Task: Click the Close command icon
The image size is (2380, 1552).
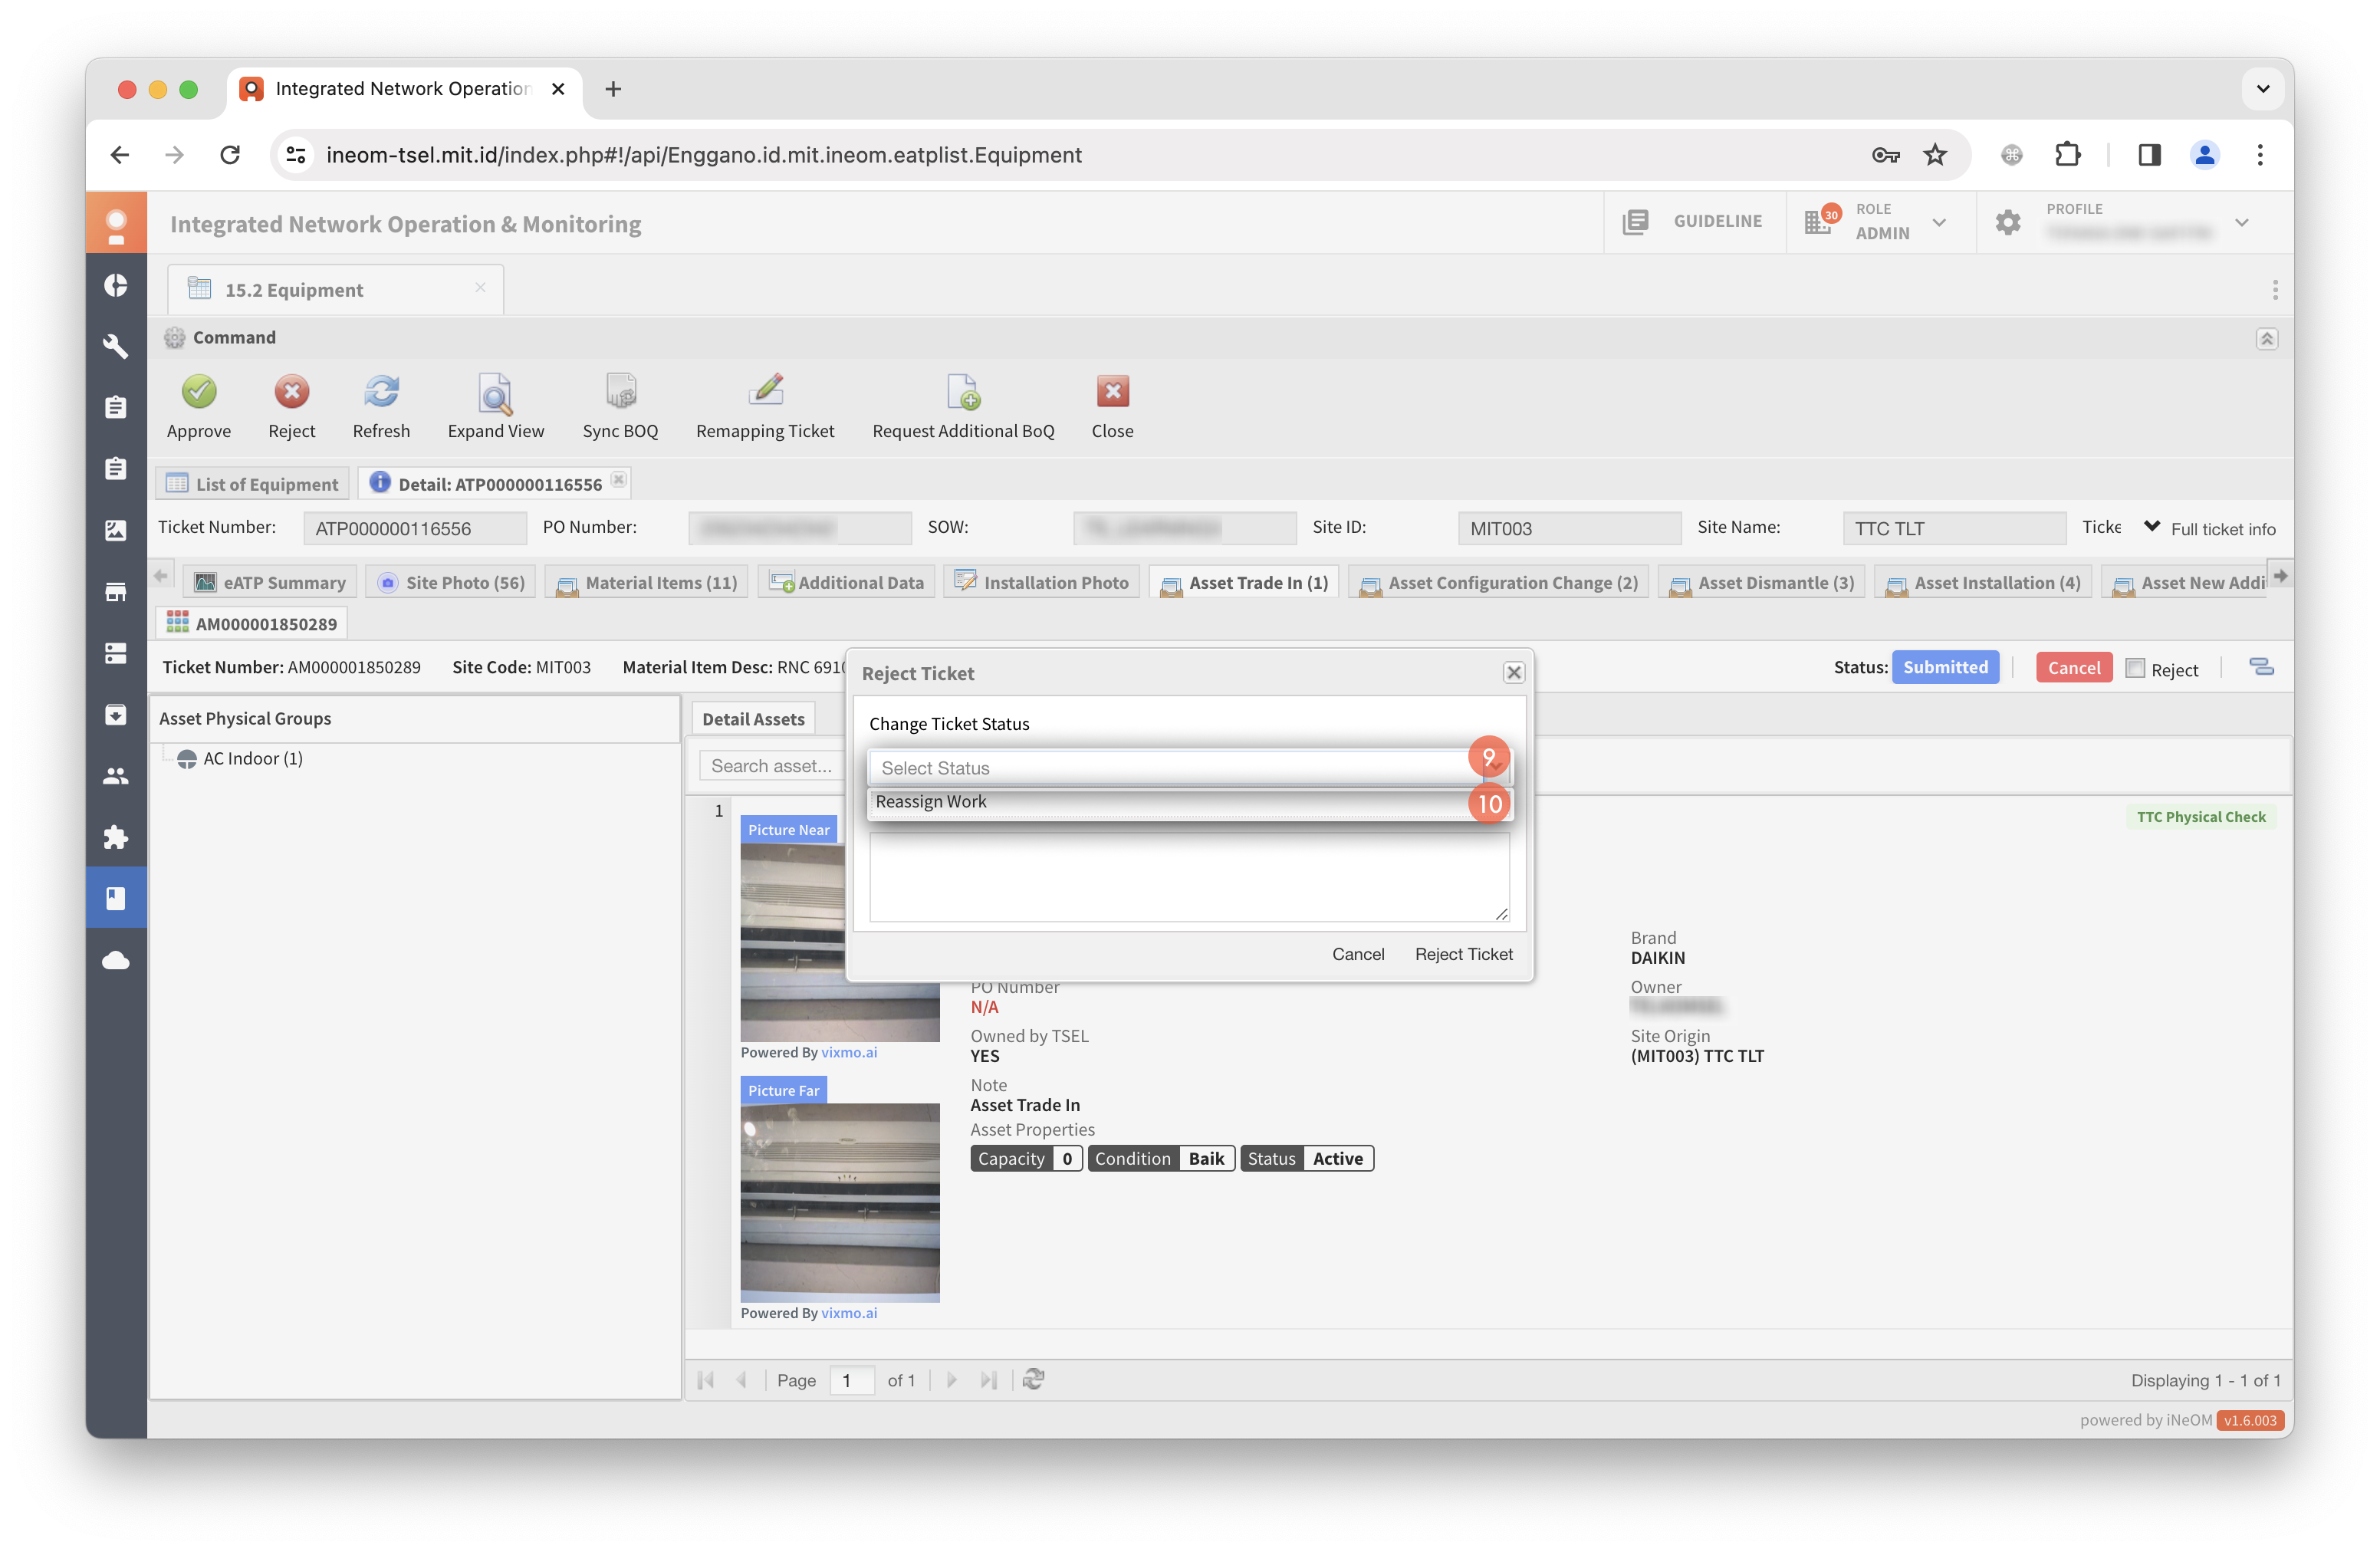Action: 1112,392
